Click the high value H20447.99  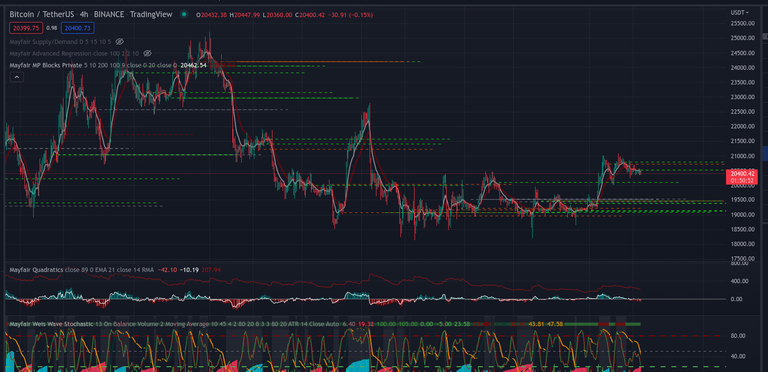coord(246,15)
